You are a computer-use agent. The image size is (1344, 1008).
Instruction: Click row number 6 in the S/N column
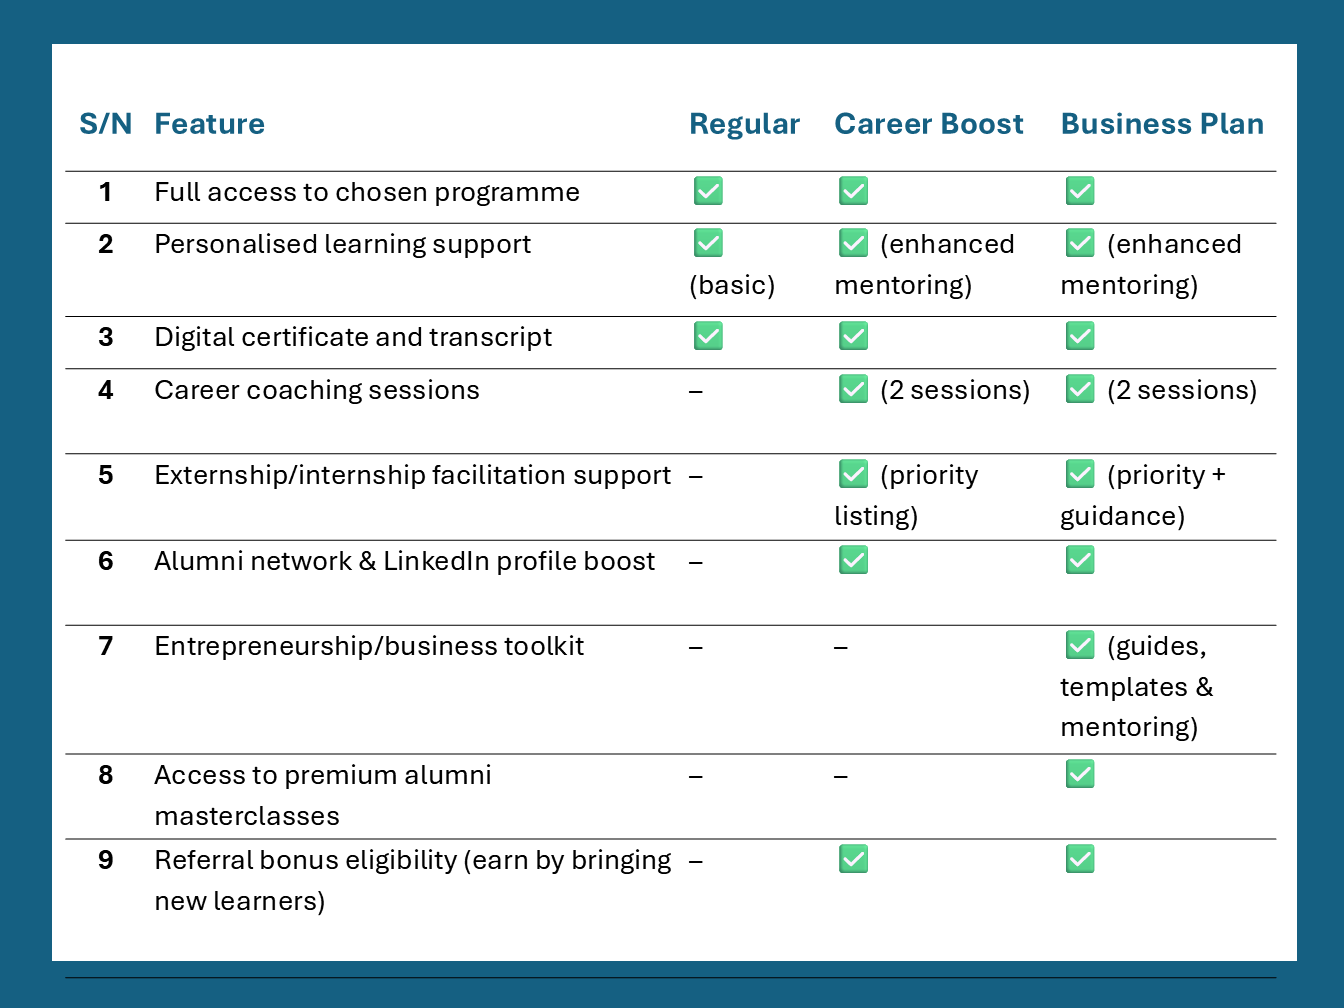pos(105,561)
